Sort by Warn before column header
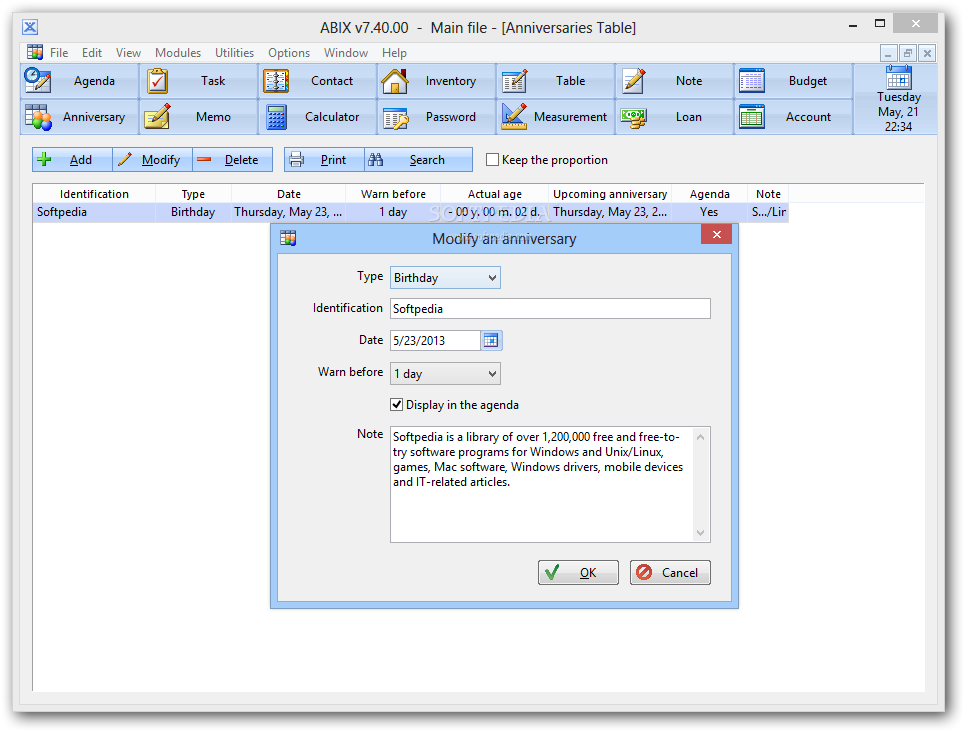Viewport: 965px width, 732px height. [393, 194]
